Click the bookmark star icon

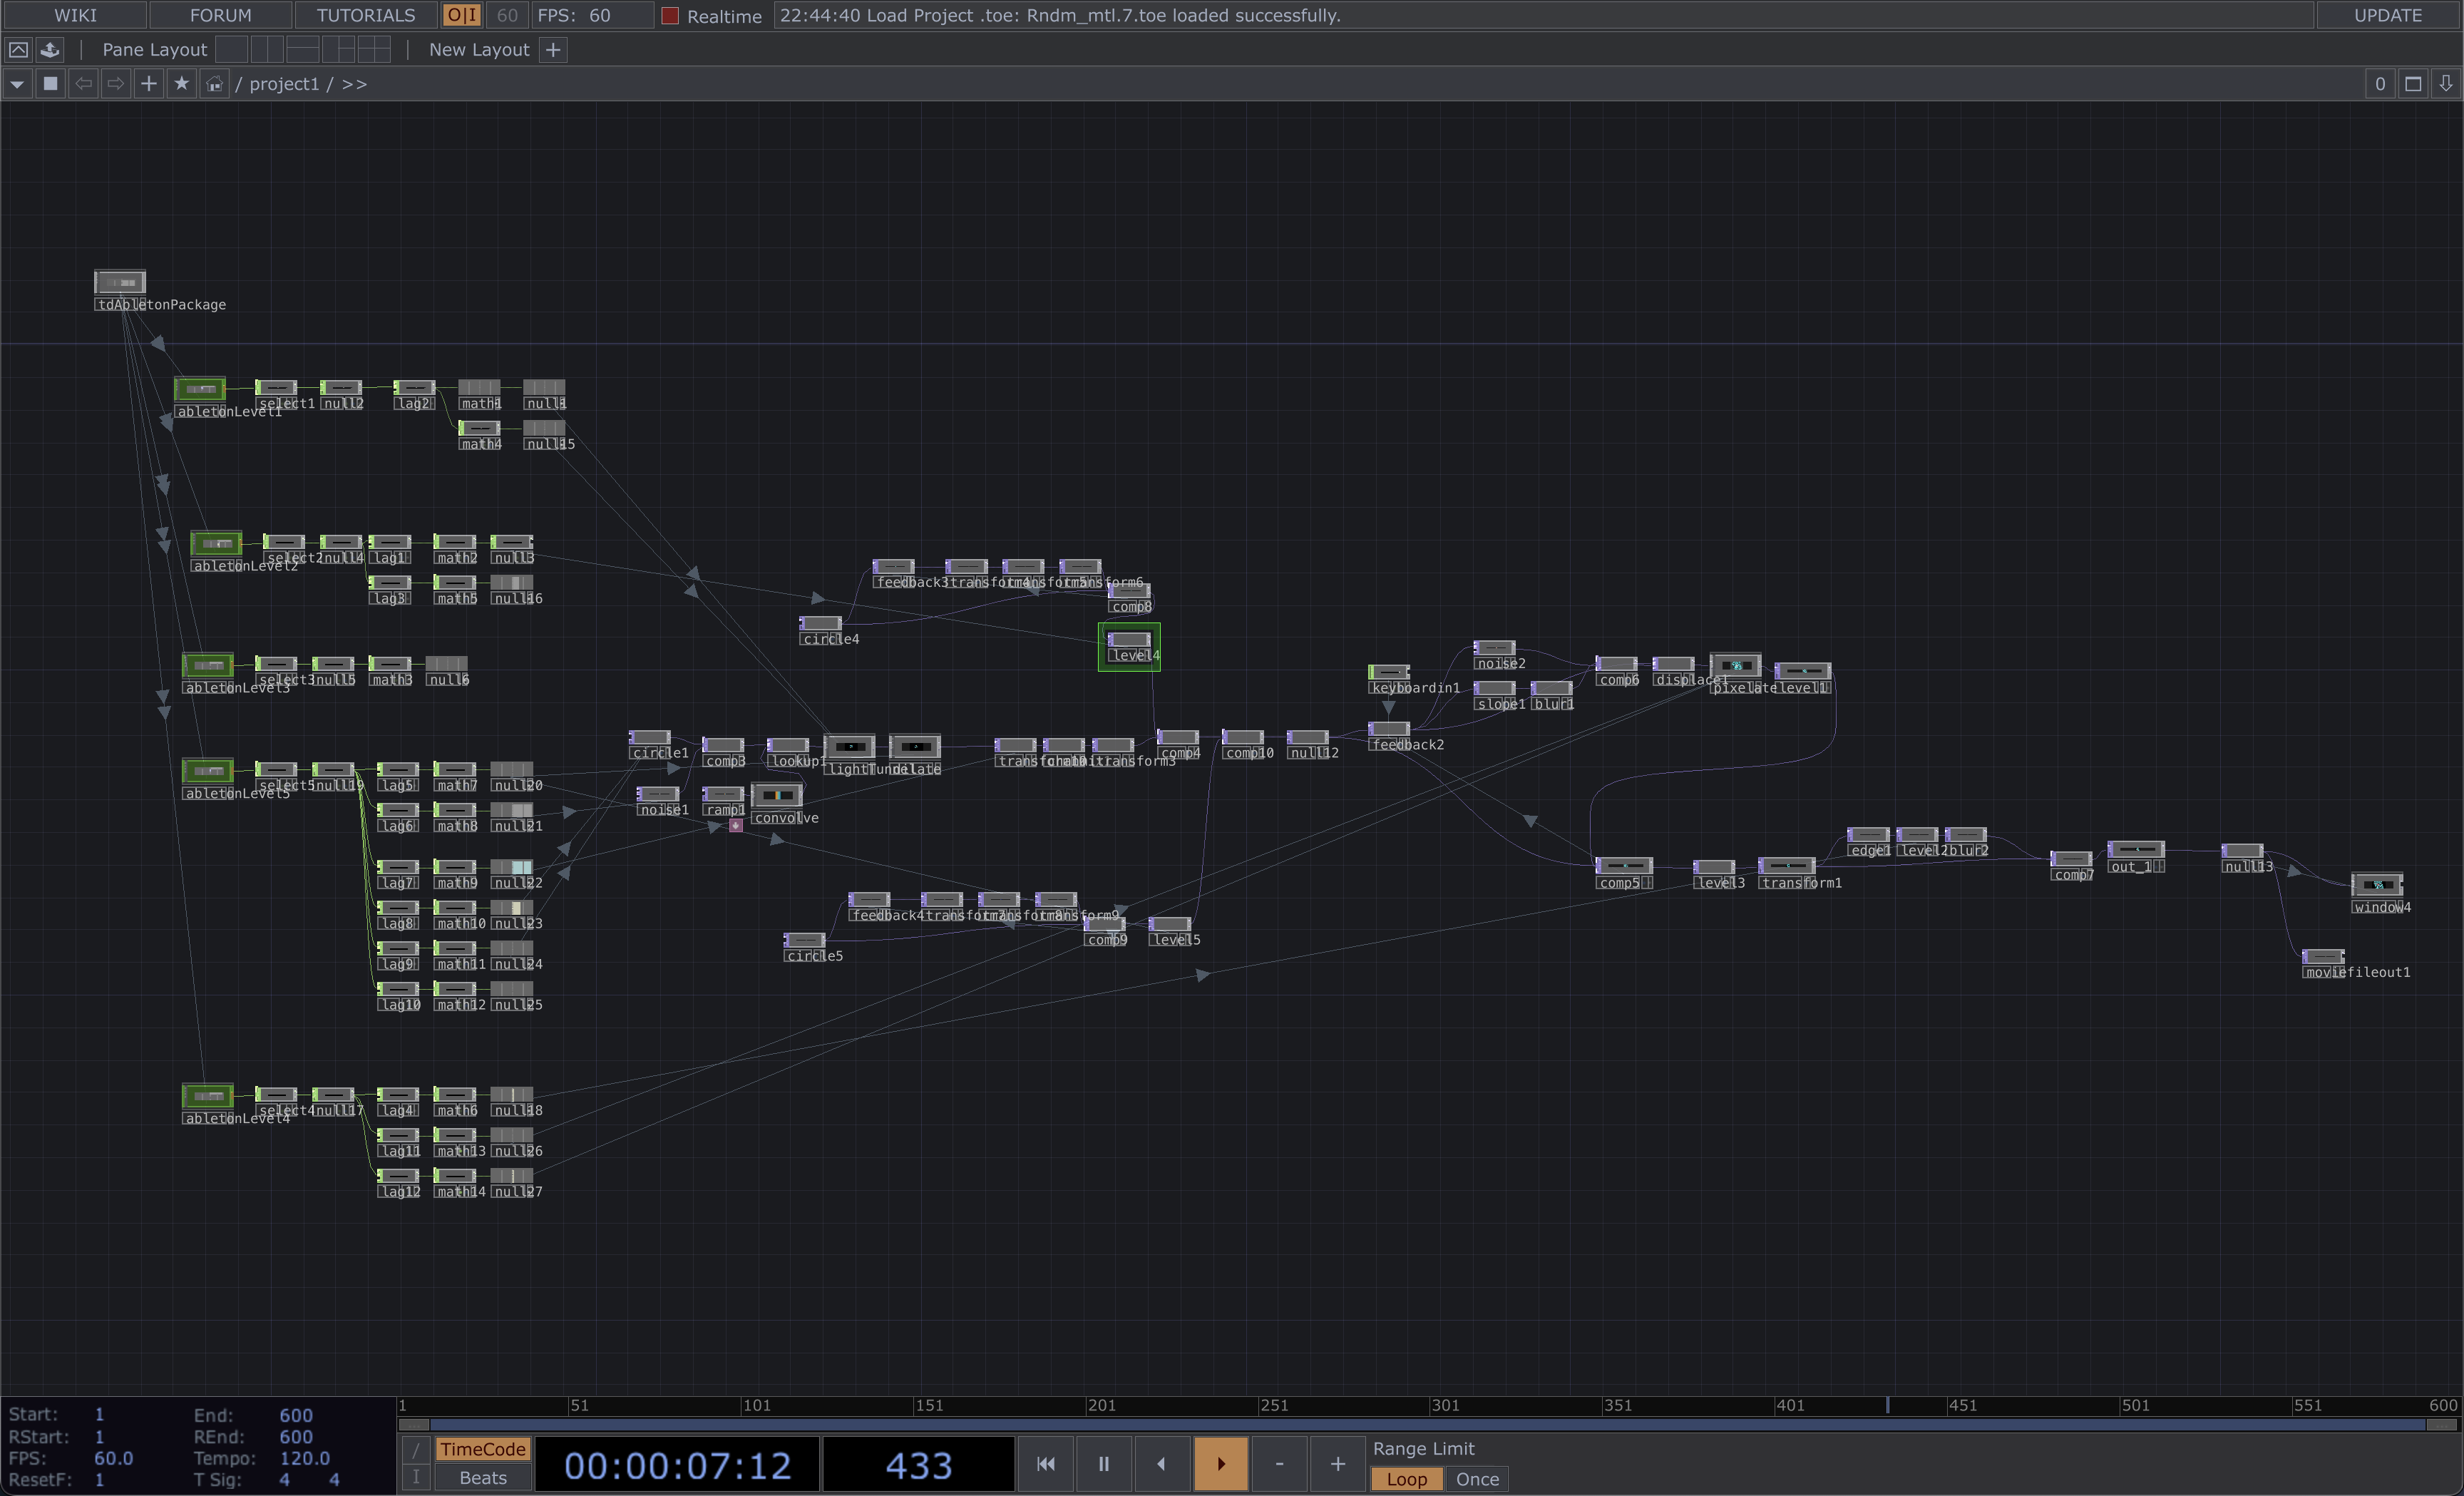(181, 84)
